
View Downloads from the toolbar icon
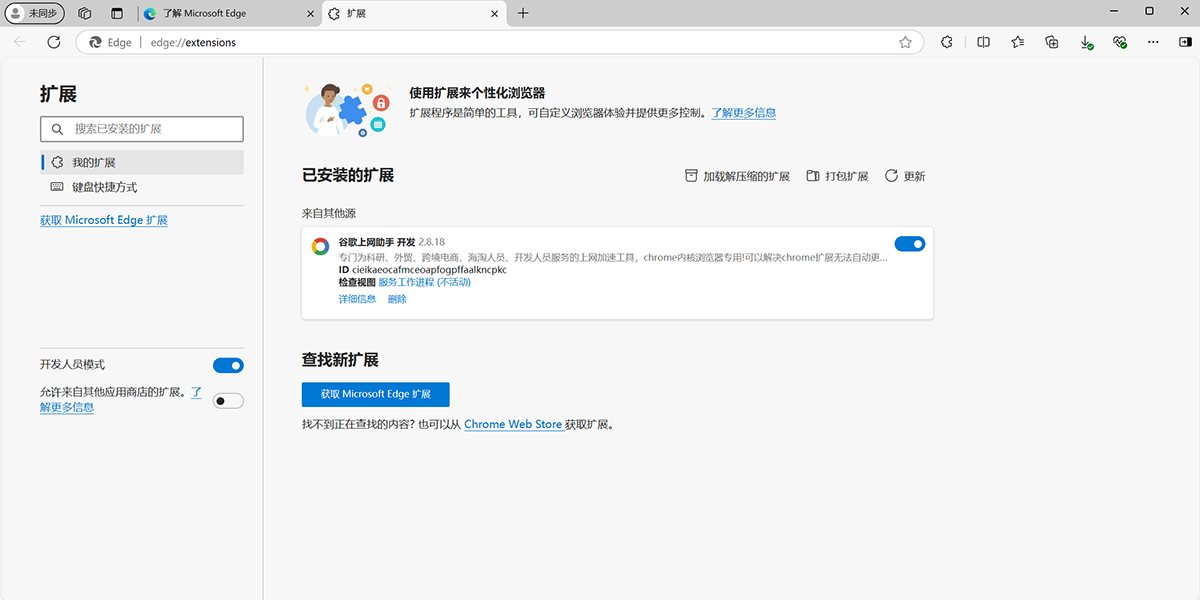pyautogui.click(x=1086, y=42)
